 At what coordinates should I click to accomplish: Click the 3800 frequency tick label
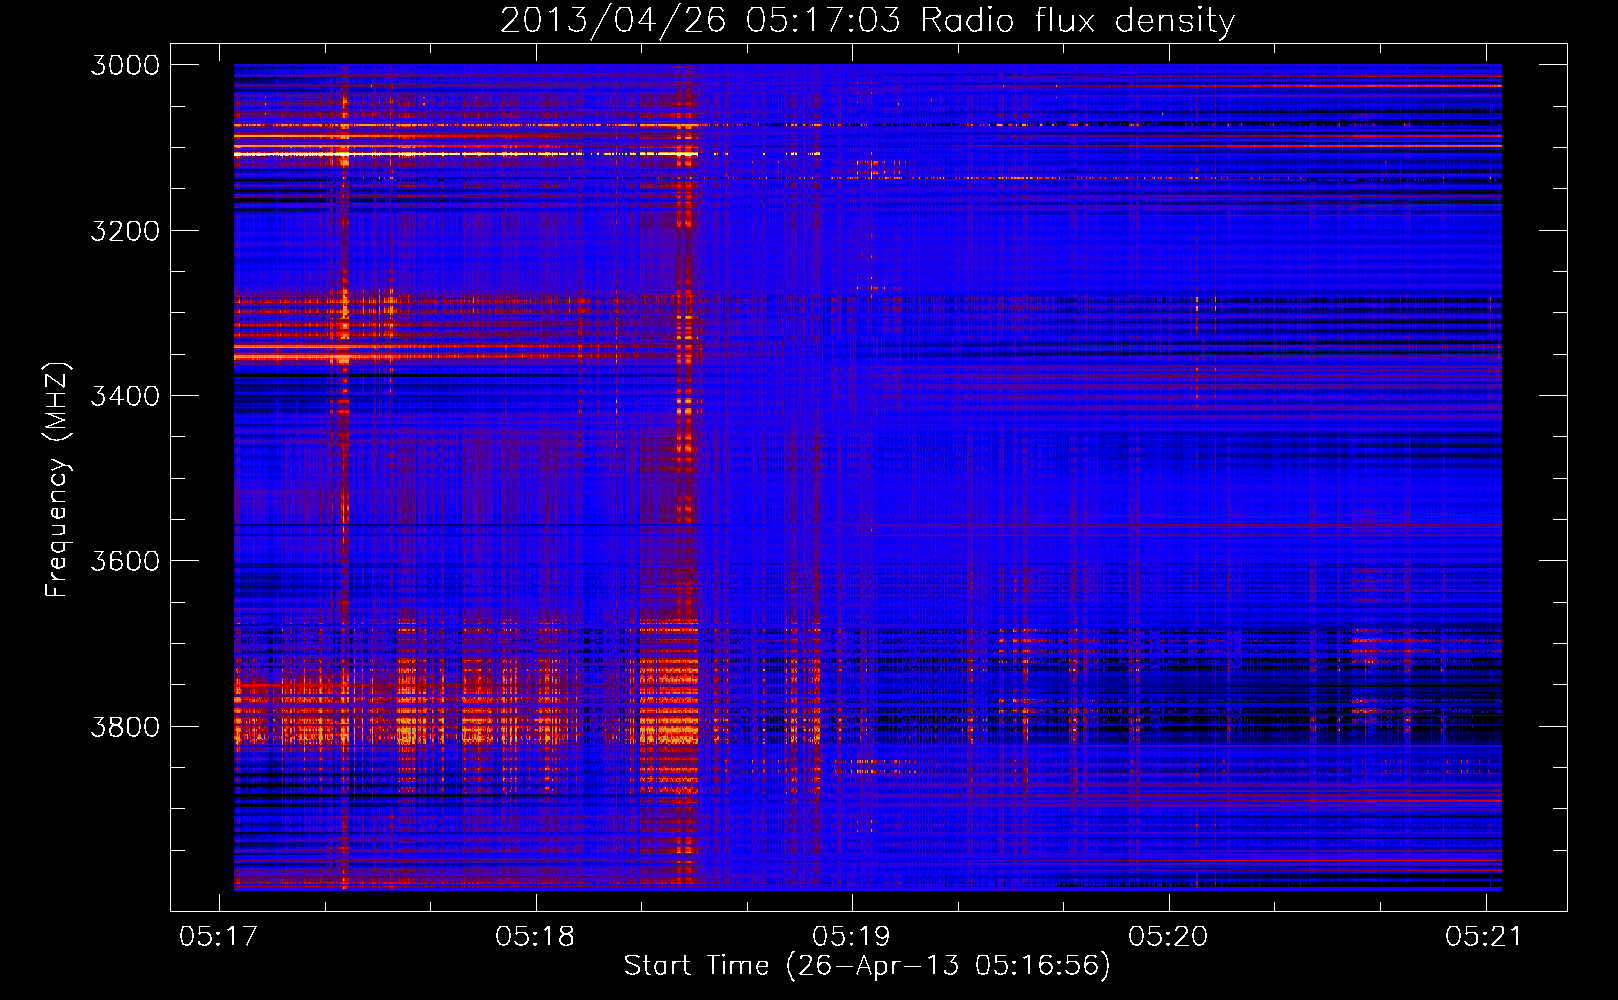125,726
